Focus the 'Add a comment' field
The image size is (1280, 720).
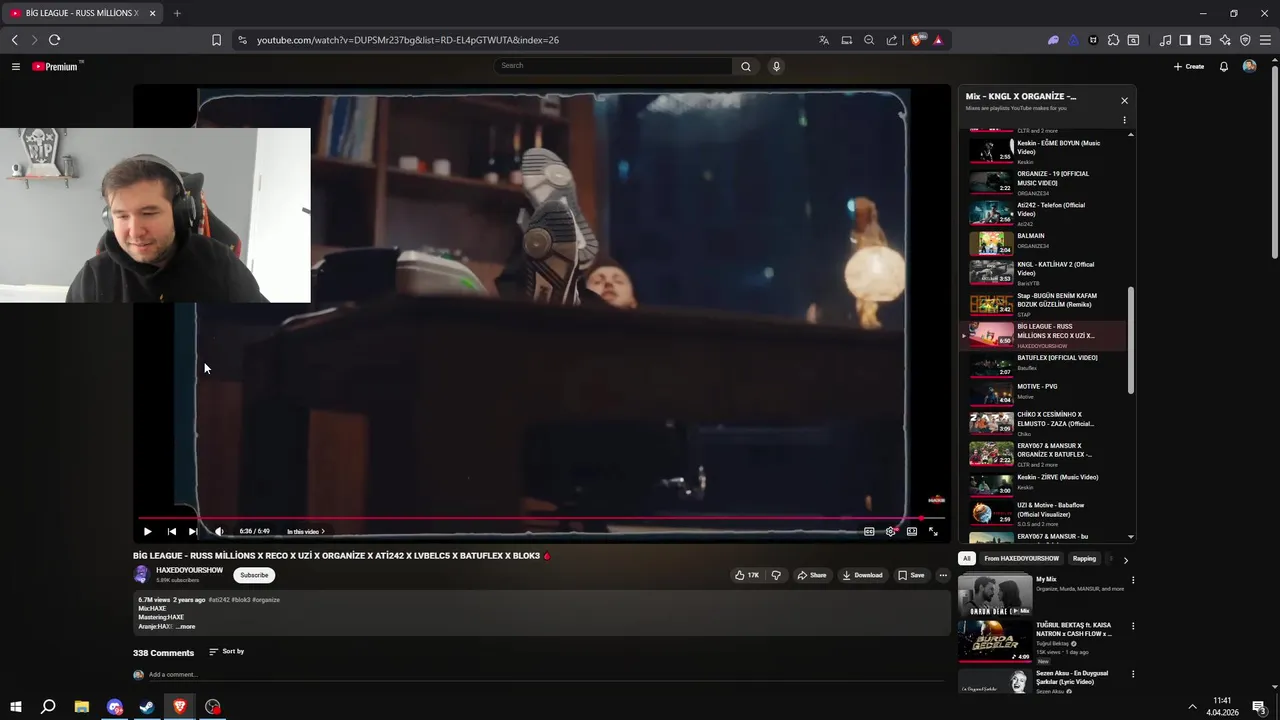pyautogui.click(x=546, y=675)
